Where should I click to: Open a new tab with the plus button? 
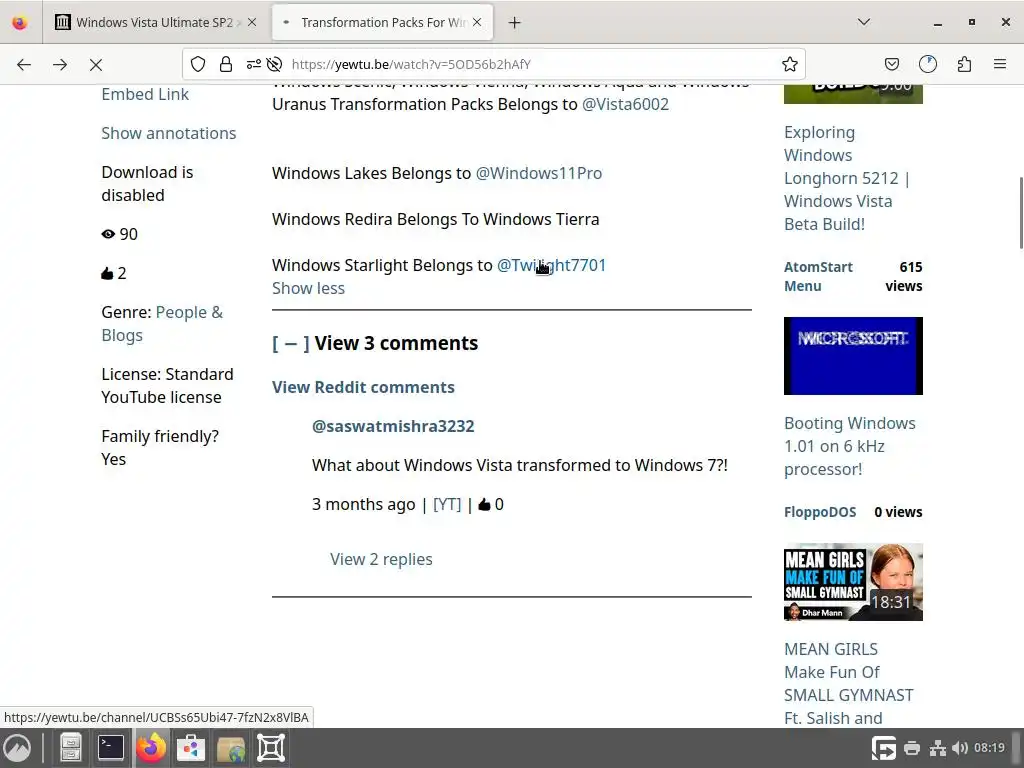pos(515,23)
